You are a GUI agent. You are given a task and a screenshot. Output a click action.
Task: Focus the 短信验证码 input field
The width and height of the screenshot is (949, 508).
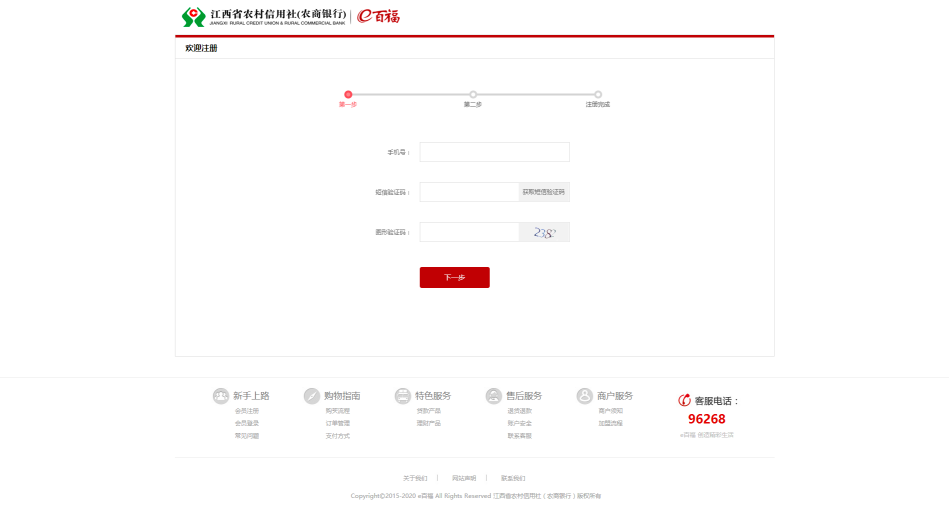coord(469,192)
